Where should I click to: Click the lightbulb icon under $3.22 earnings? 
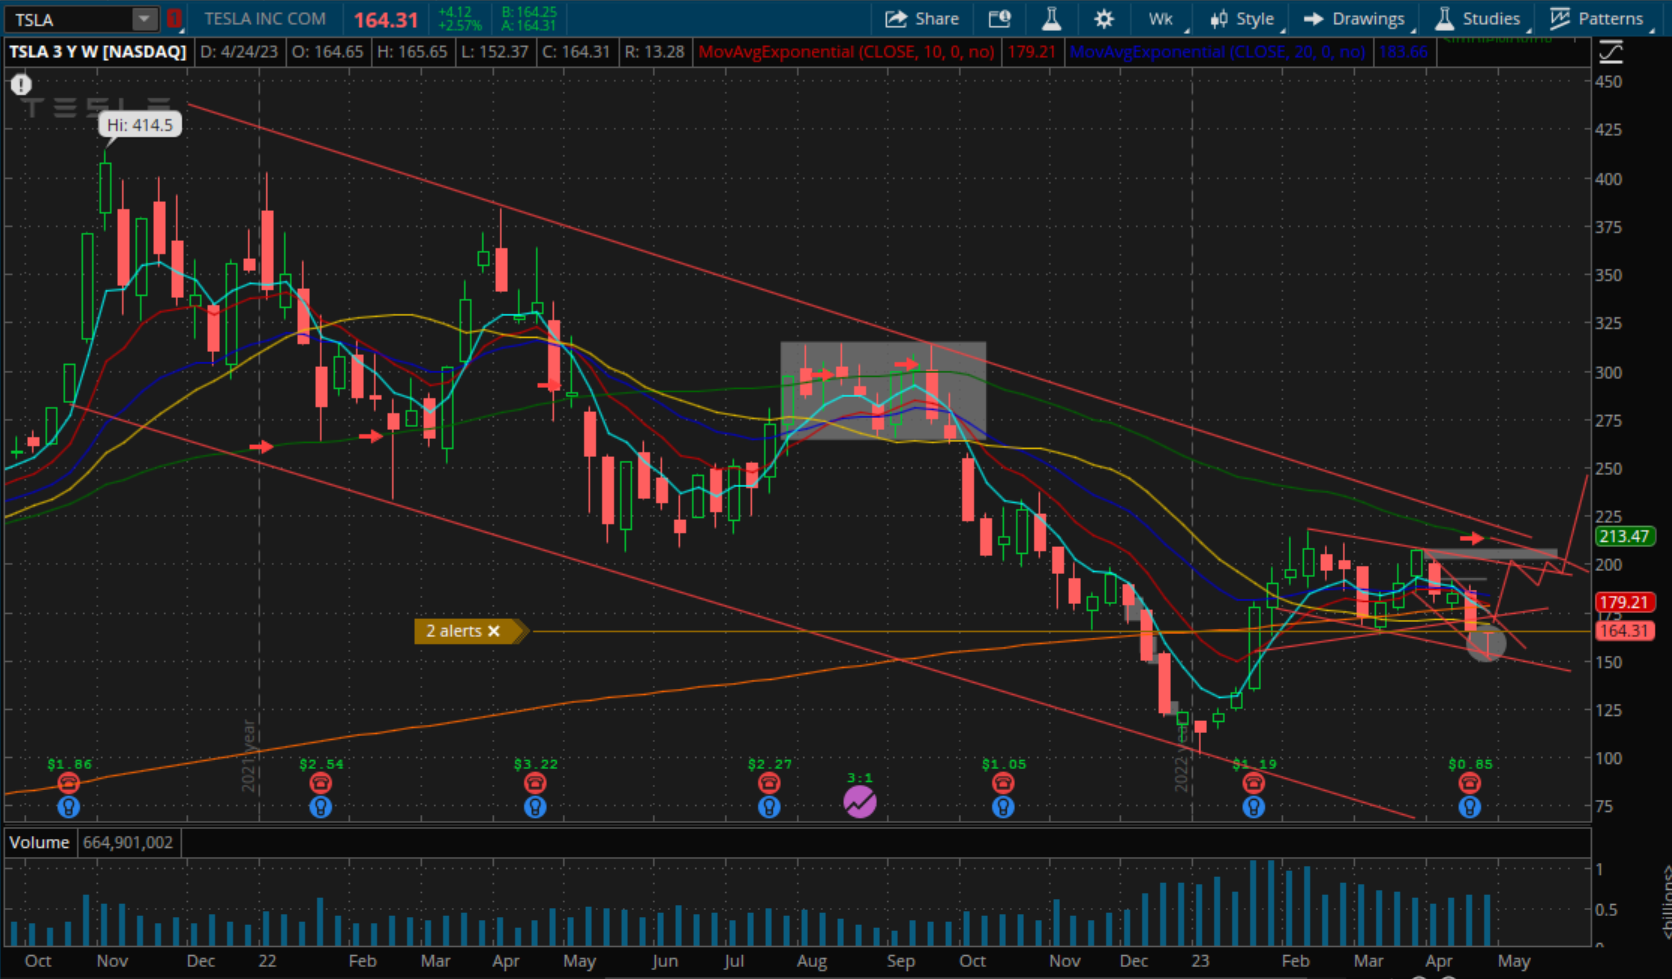535,807
